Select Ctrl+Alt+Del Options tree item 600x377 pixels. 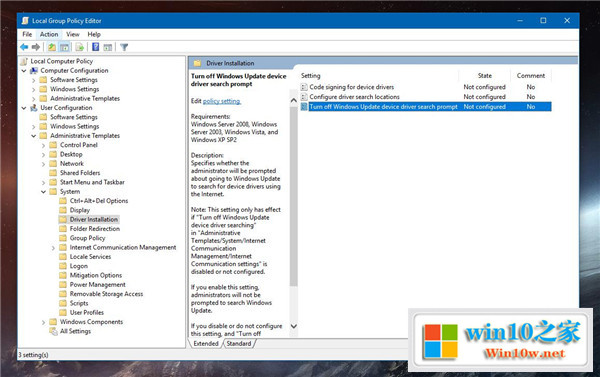coord(99,201)
